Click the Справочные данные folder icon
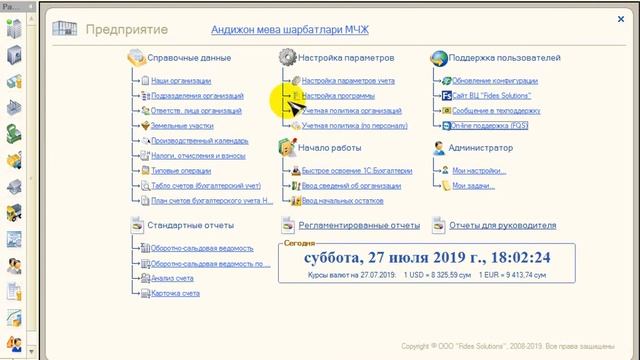 click(136, 58)
